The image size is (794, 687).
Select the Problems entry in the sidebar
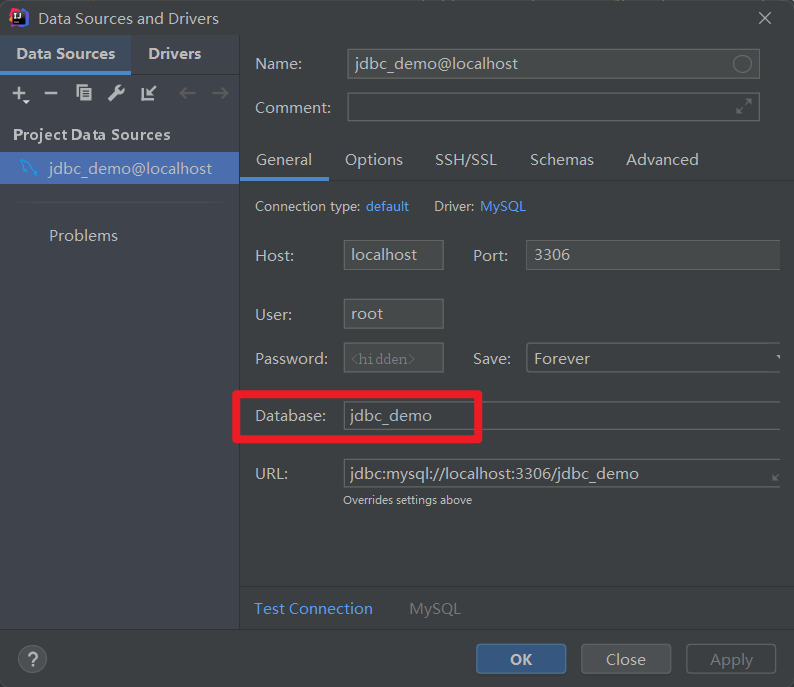click(x=84, y=235)
